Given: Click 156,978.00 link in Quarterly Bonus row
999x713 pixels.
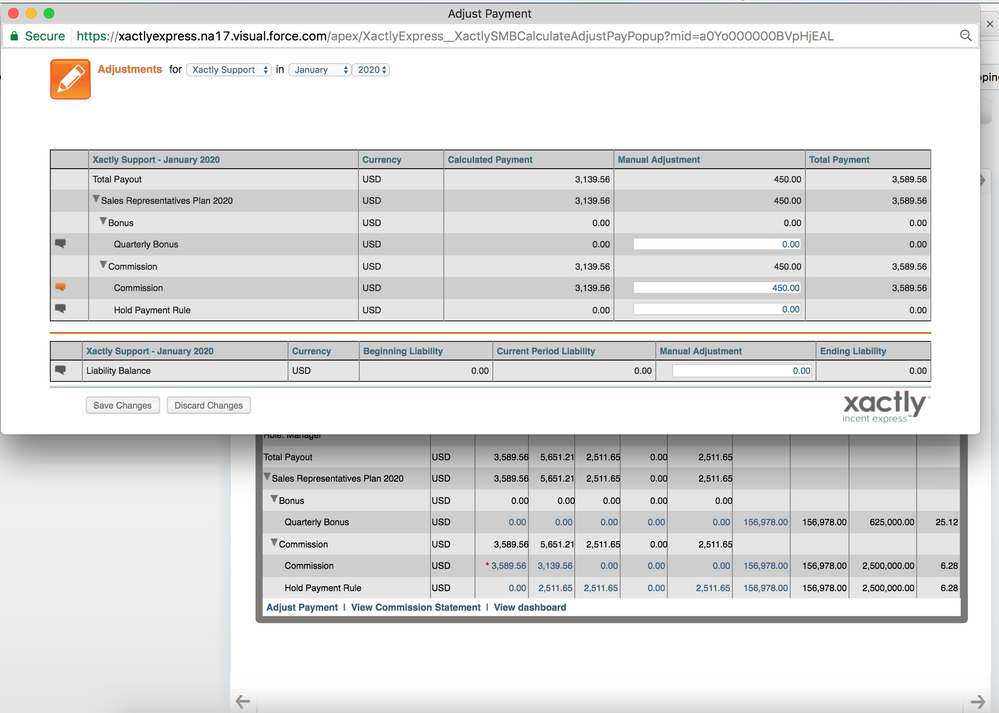Looking at the screenshot, I should pyautogui.click(x=766, y=522).
